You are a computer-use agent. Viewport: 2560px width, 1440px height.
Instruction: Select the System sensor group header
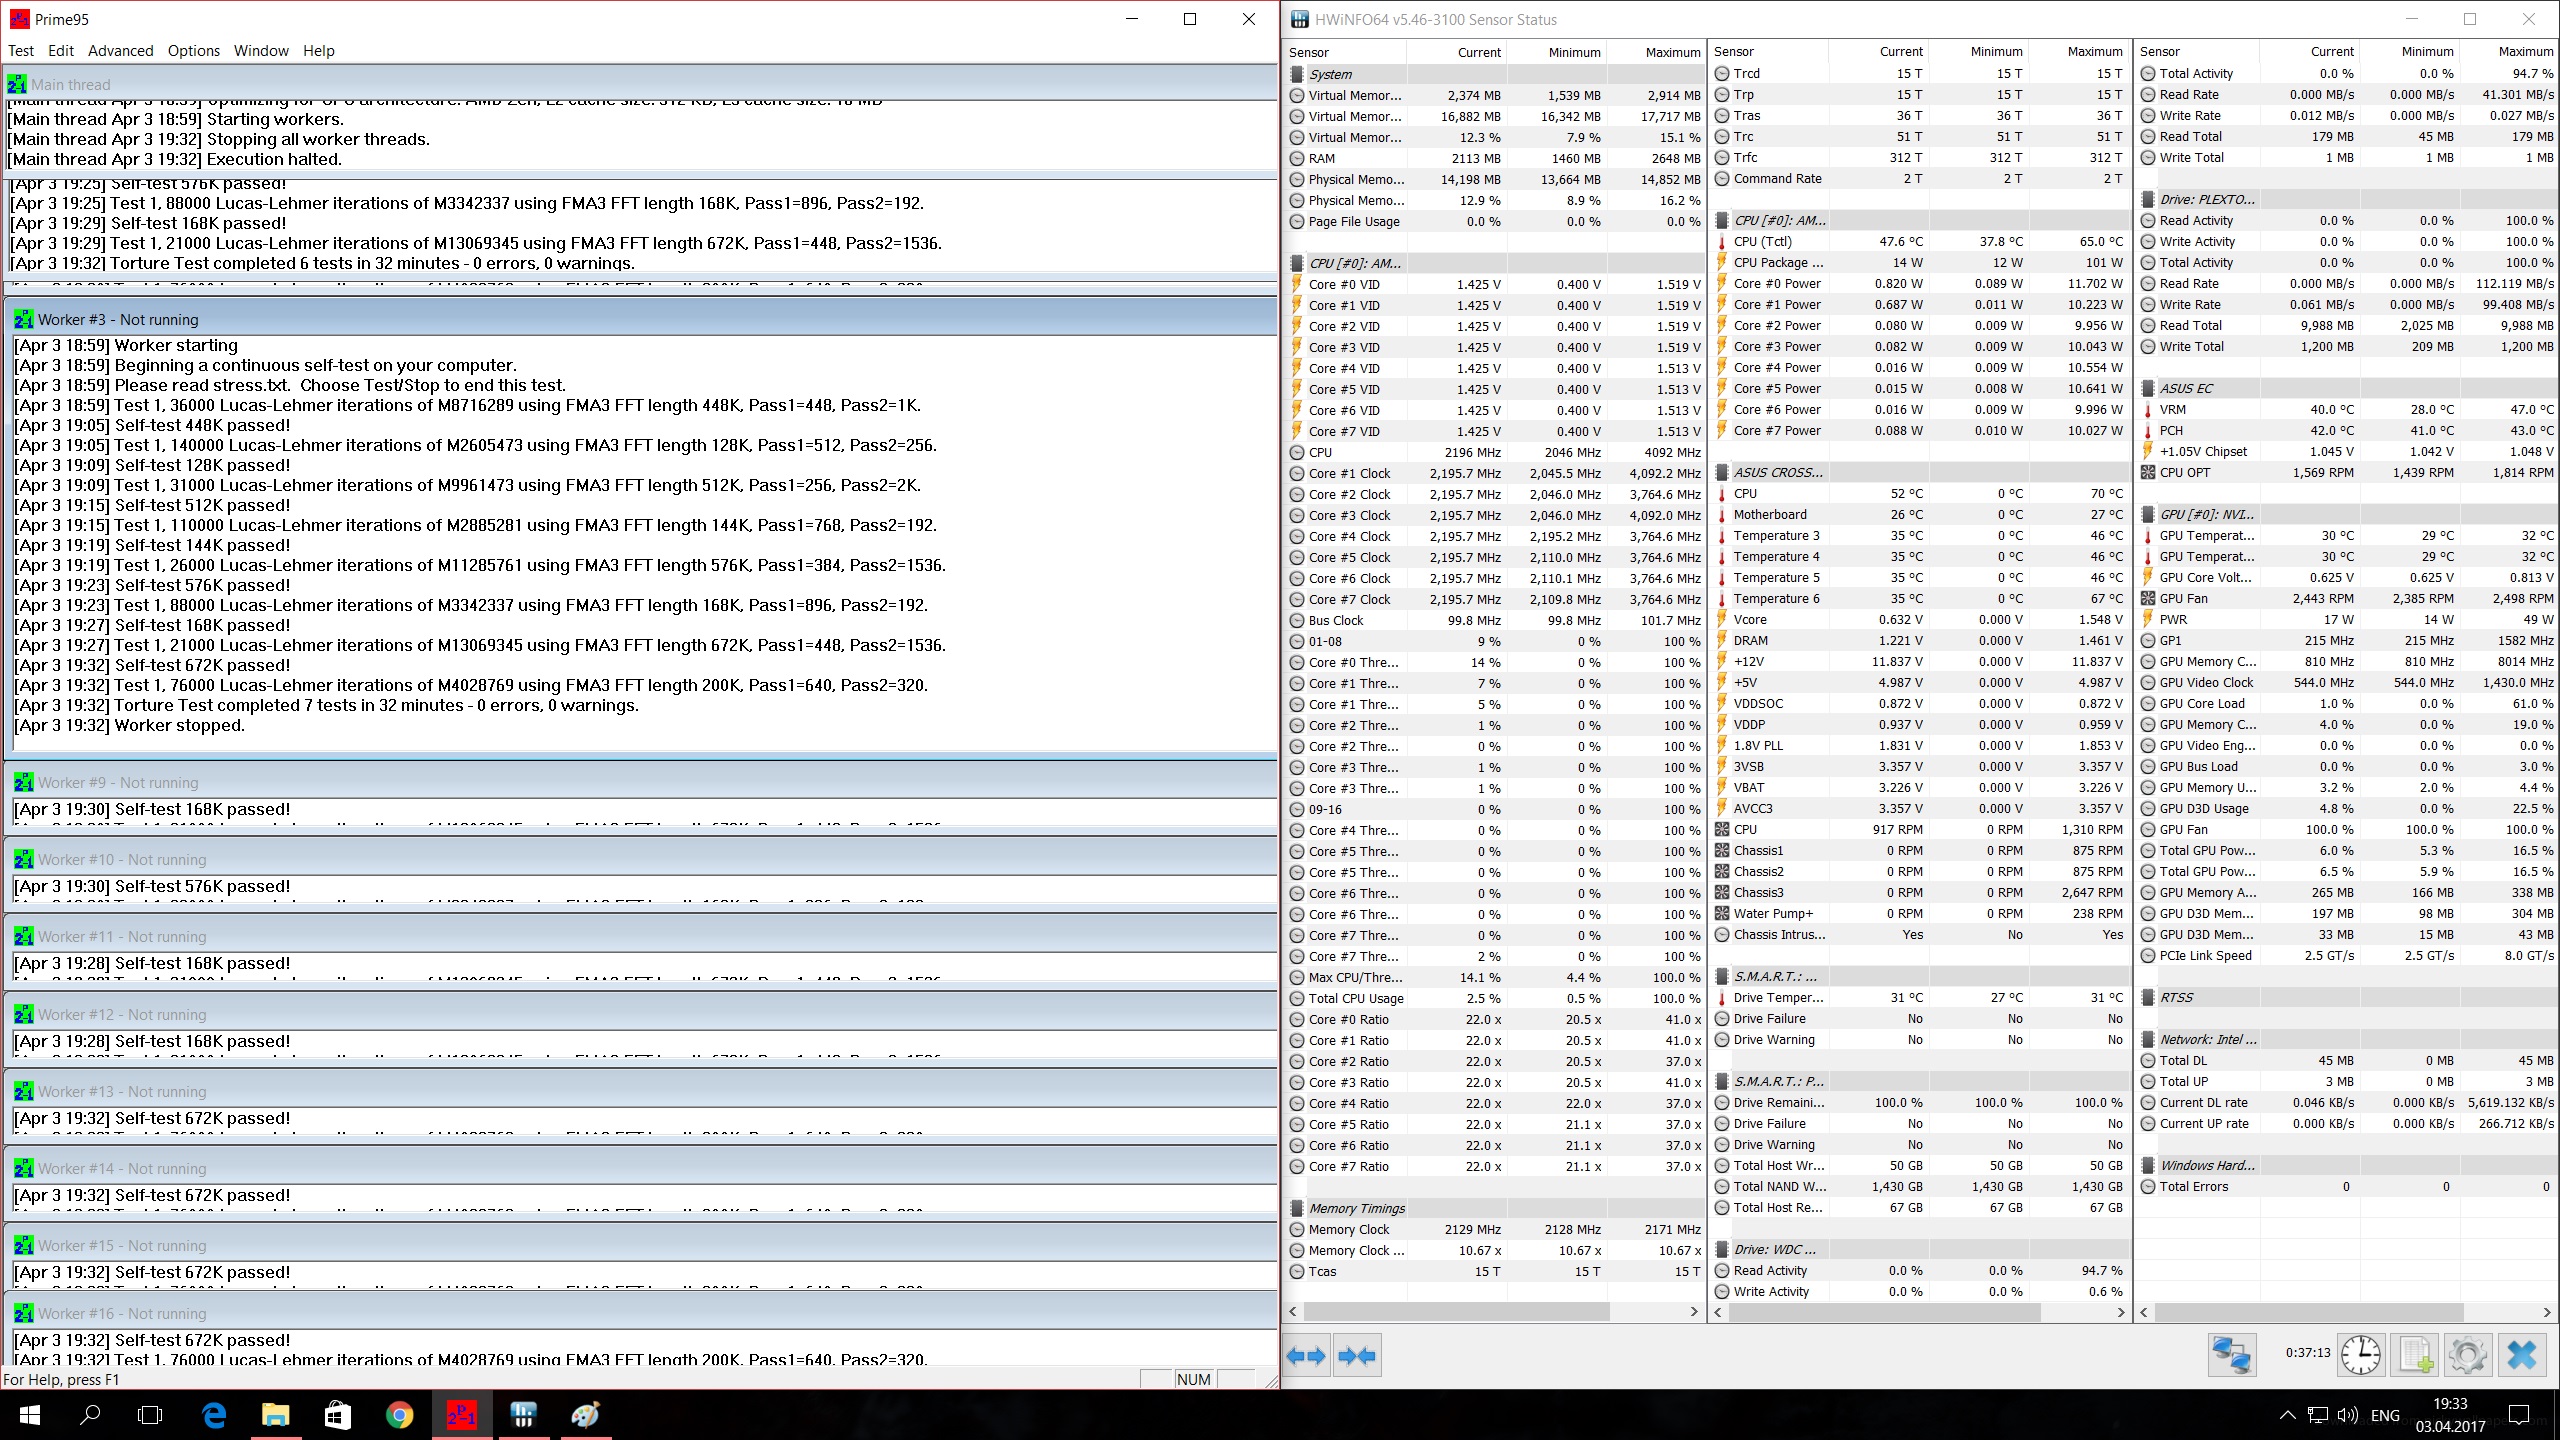click(1330, 74)
